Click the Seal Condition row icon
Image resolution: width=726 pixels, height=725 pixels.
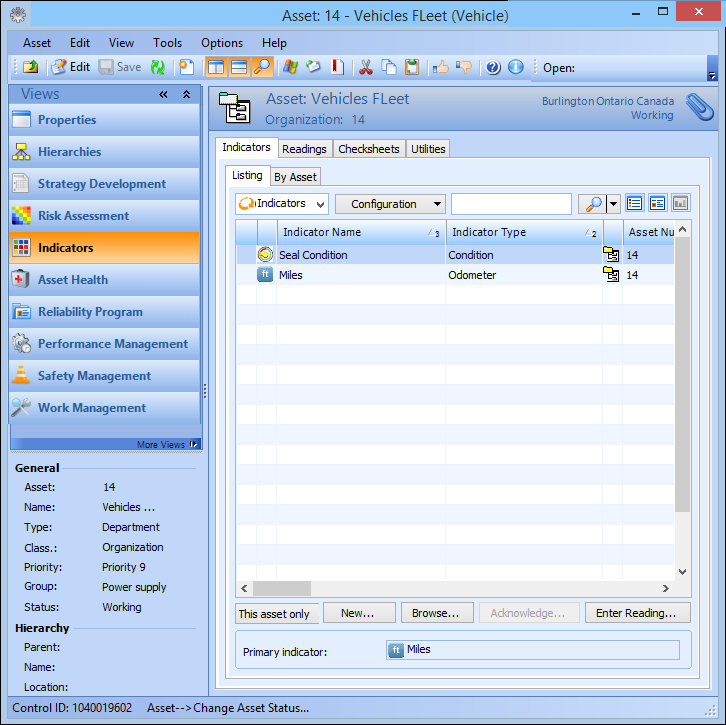tap(265, 255)
